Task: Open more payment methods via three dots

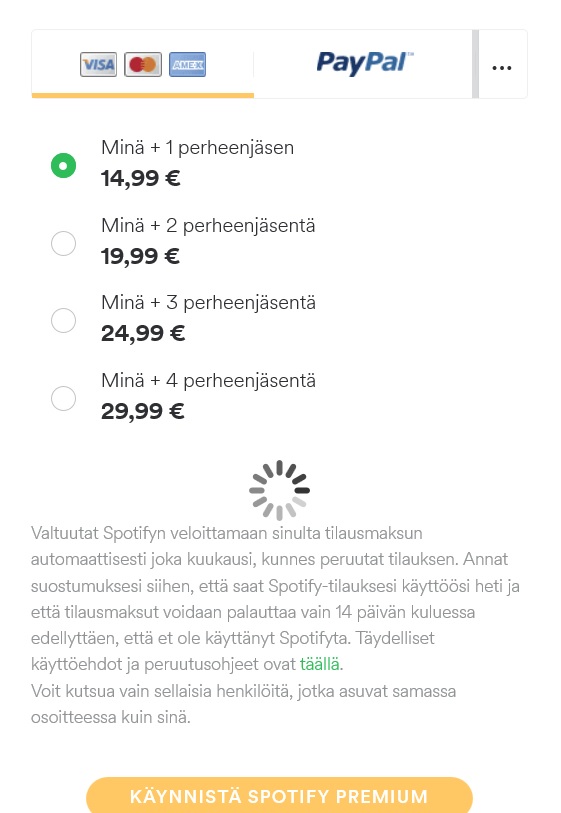Action: click(502, 67)
